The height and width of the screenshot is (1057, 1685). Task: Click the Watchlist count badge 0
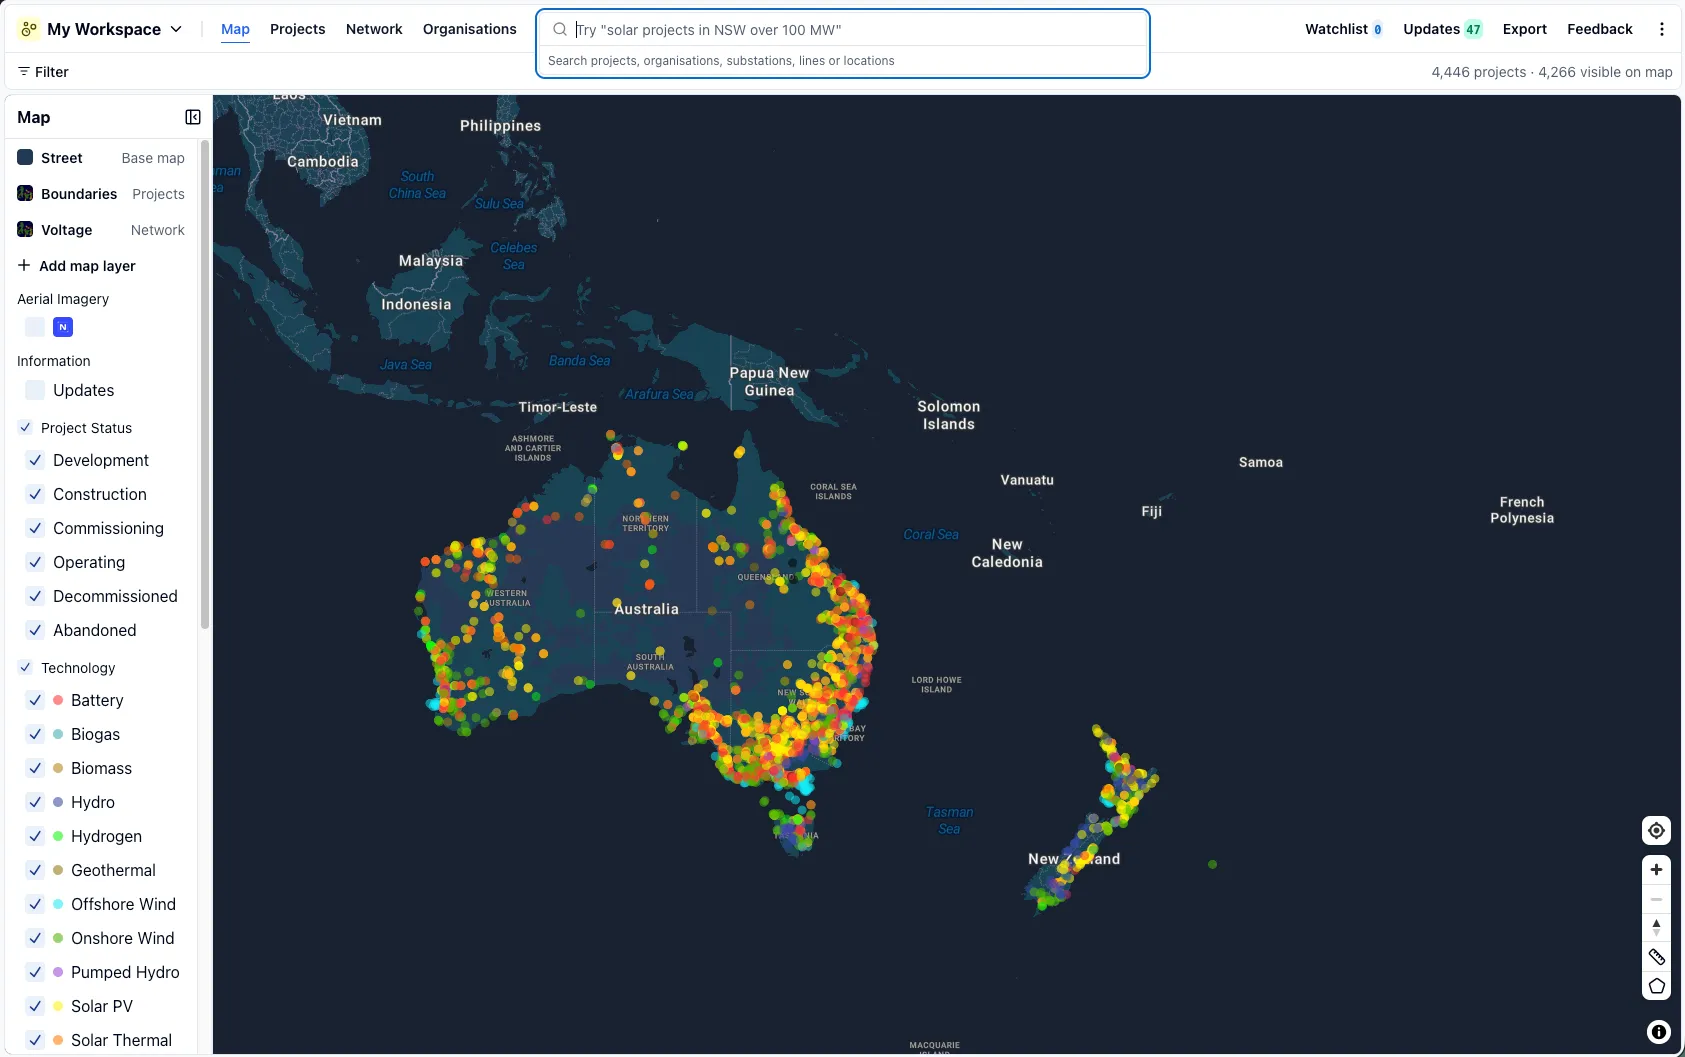(x=1377, y=29)
